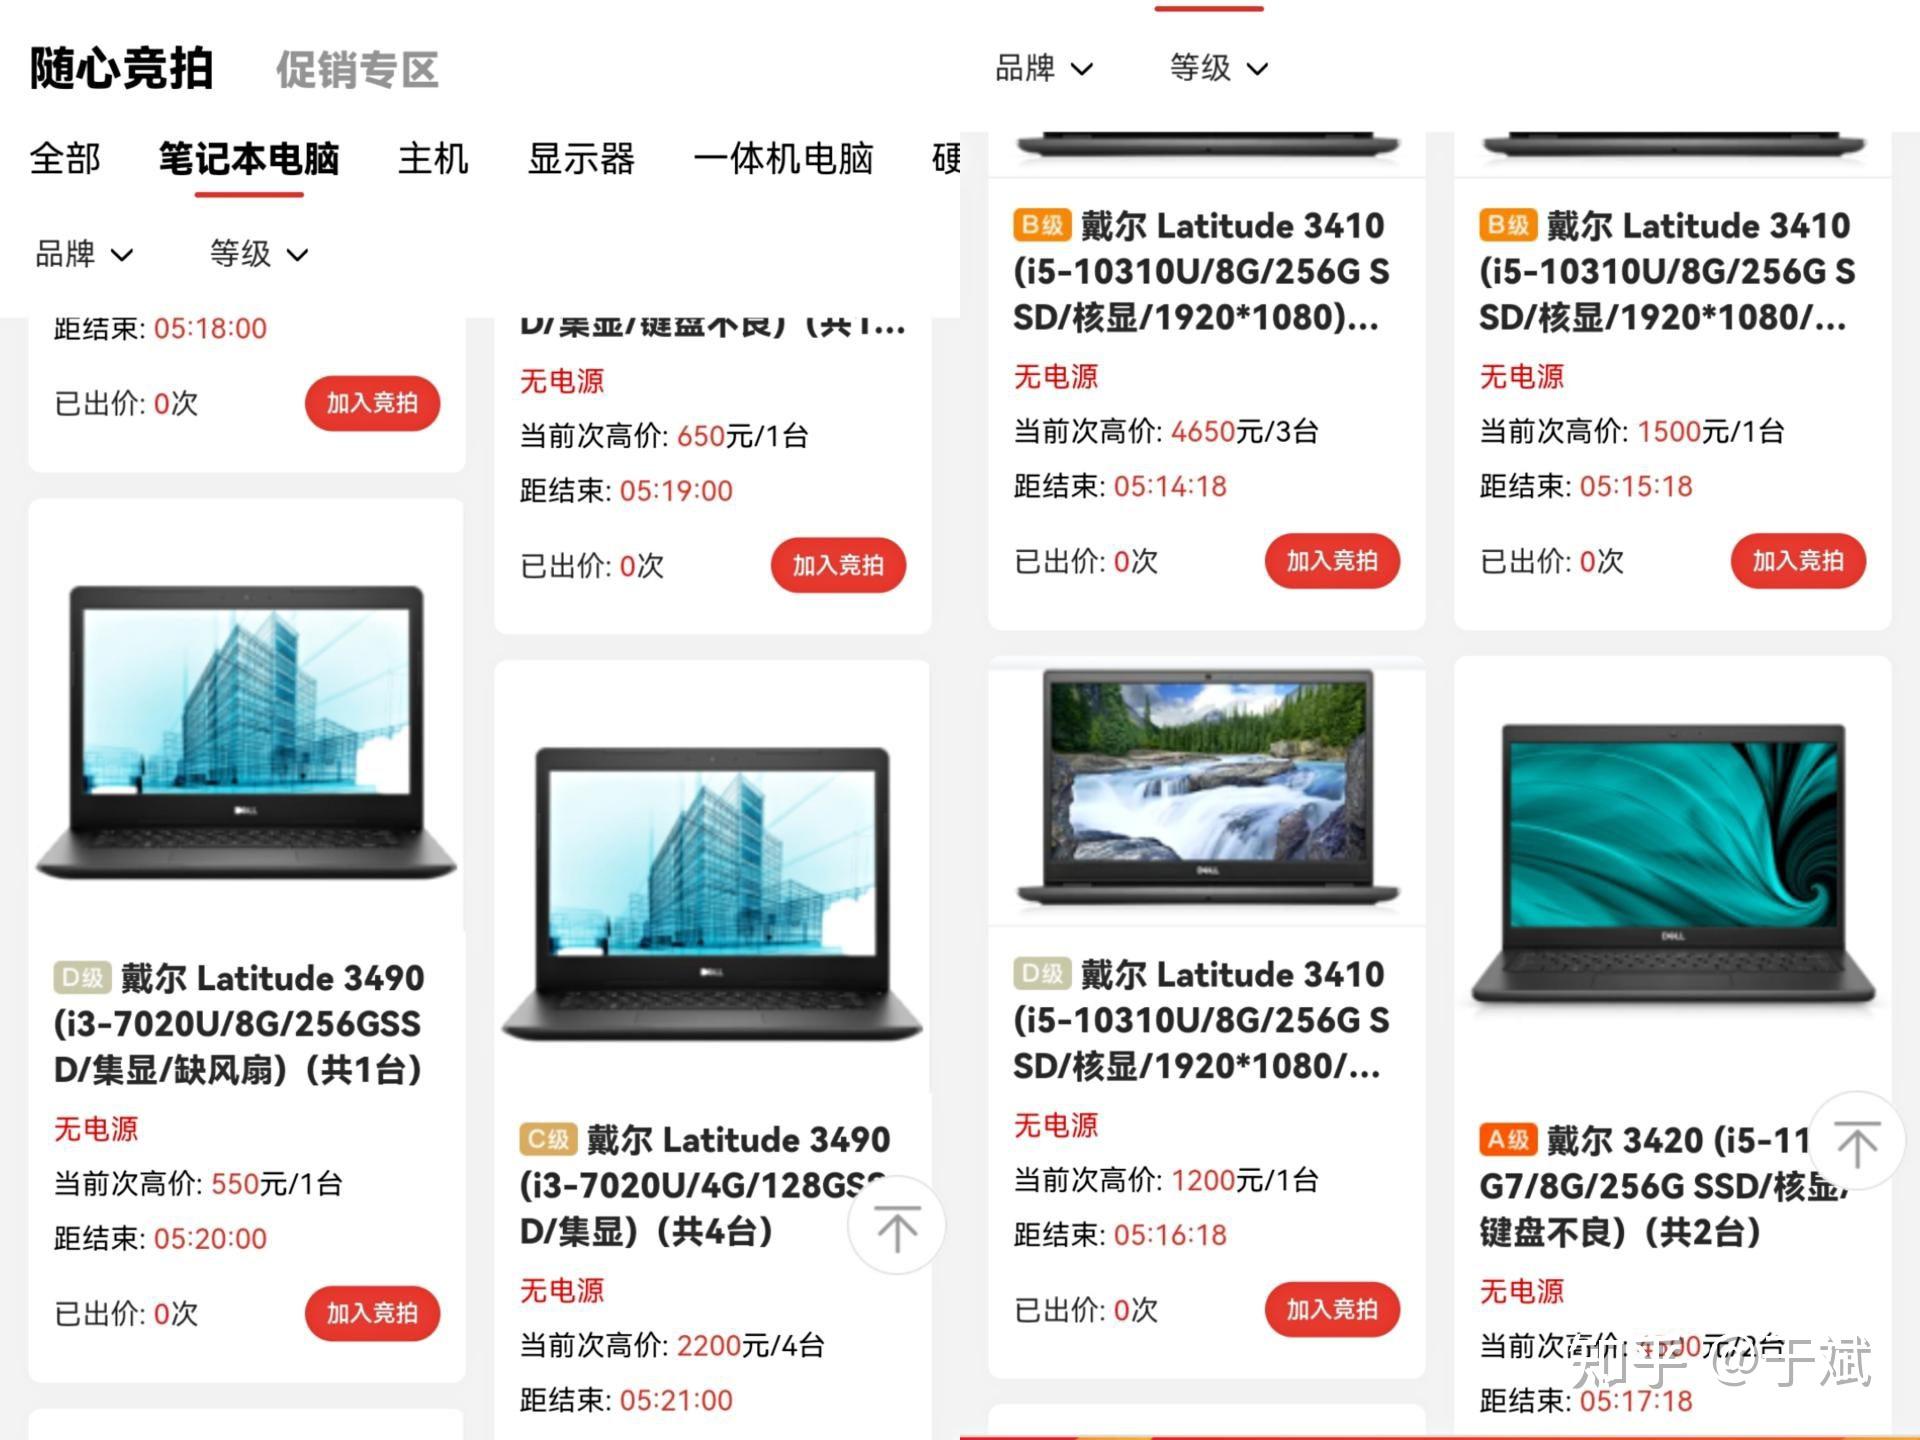Open the right-side 品牌 dropdown
This screenshot has width=1920, height=1440.
coord(1044,68)
